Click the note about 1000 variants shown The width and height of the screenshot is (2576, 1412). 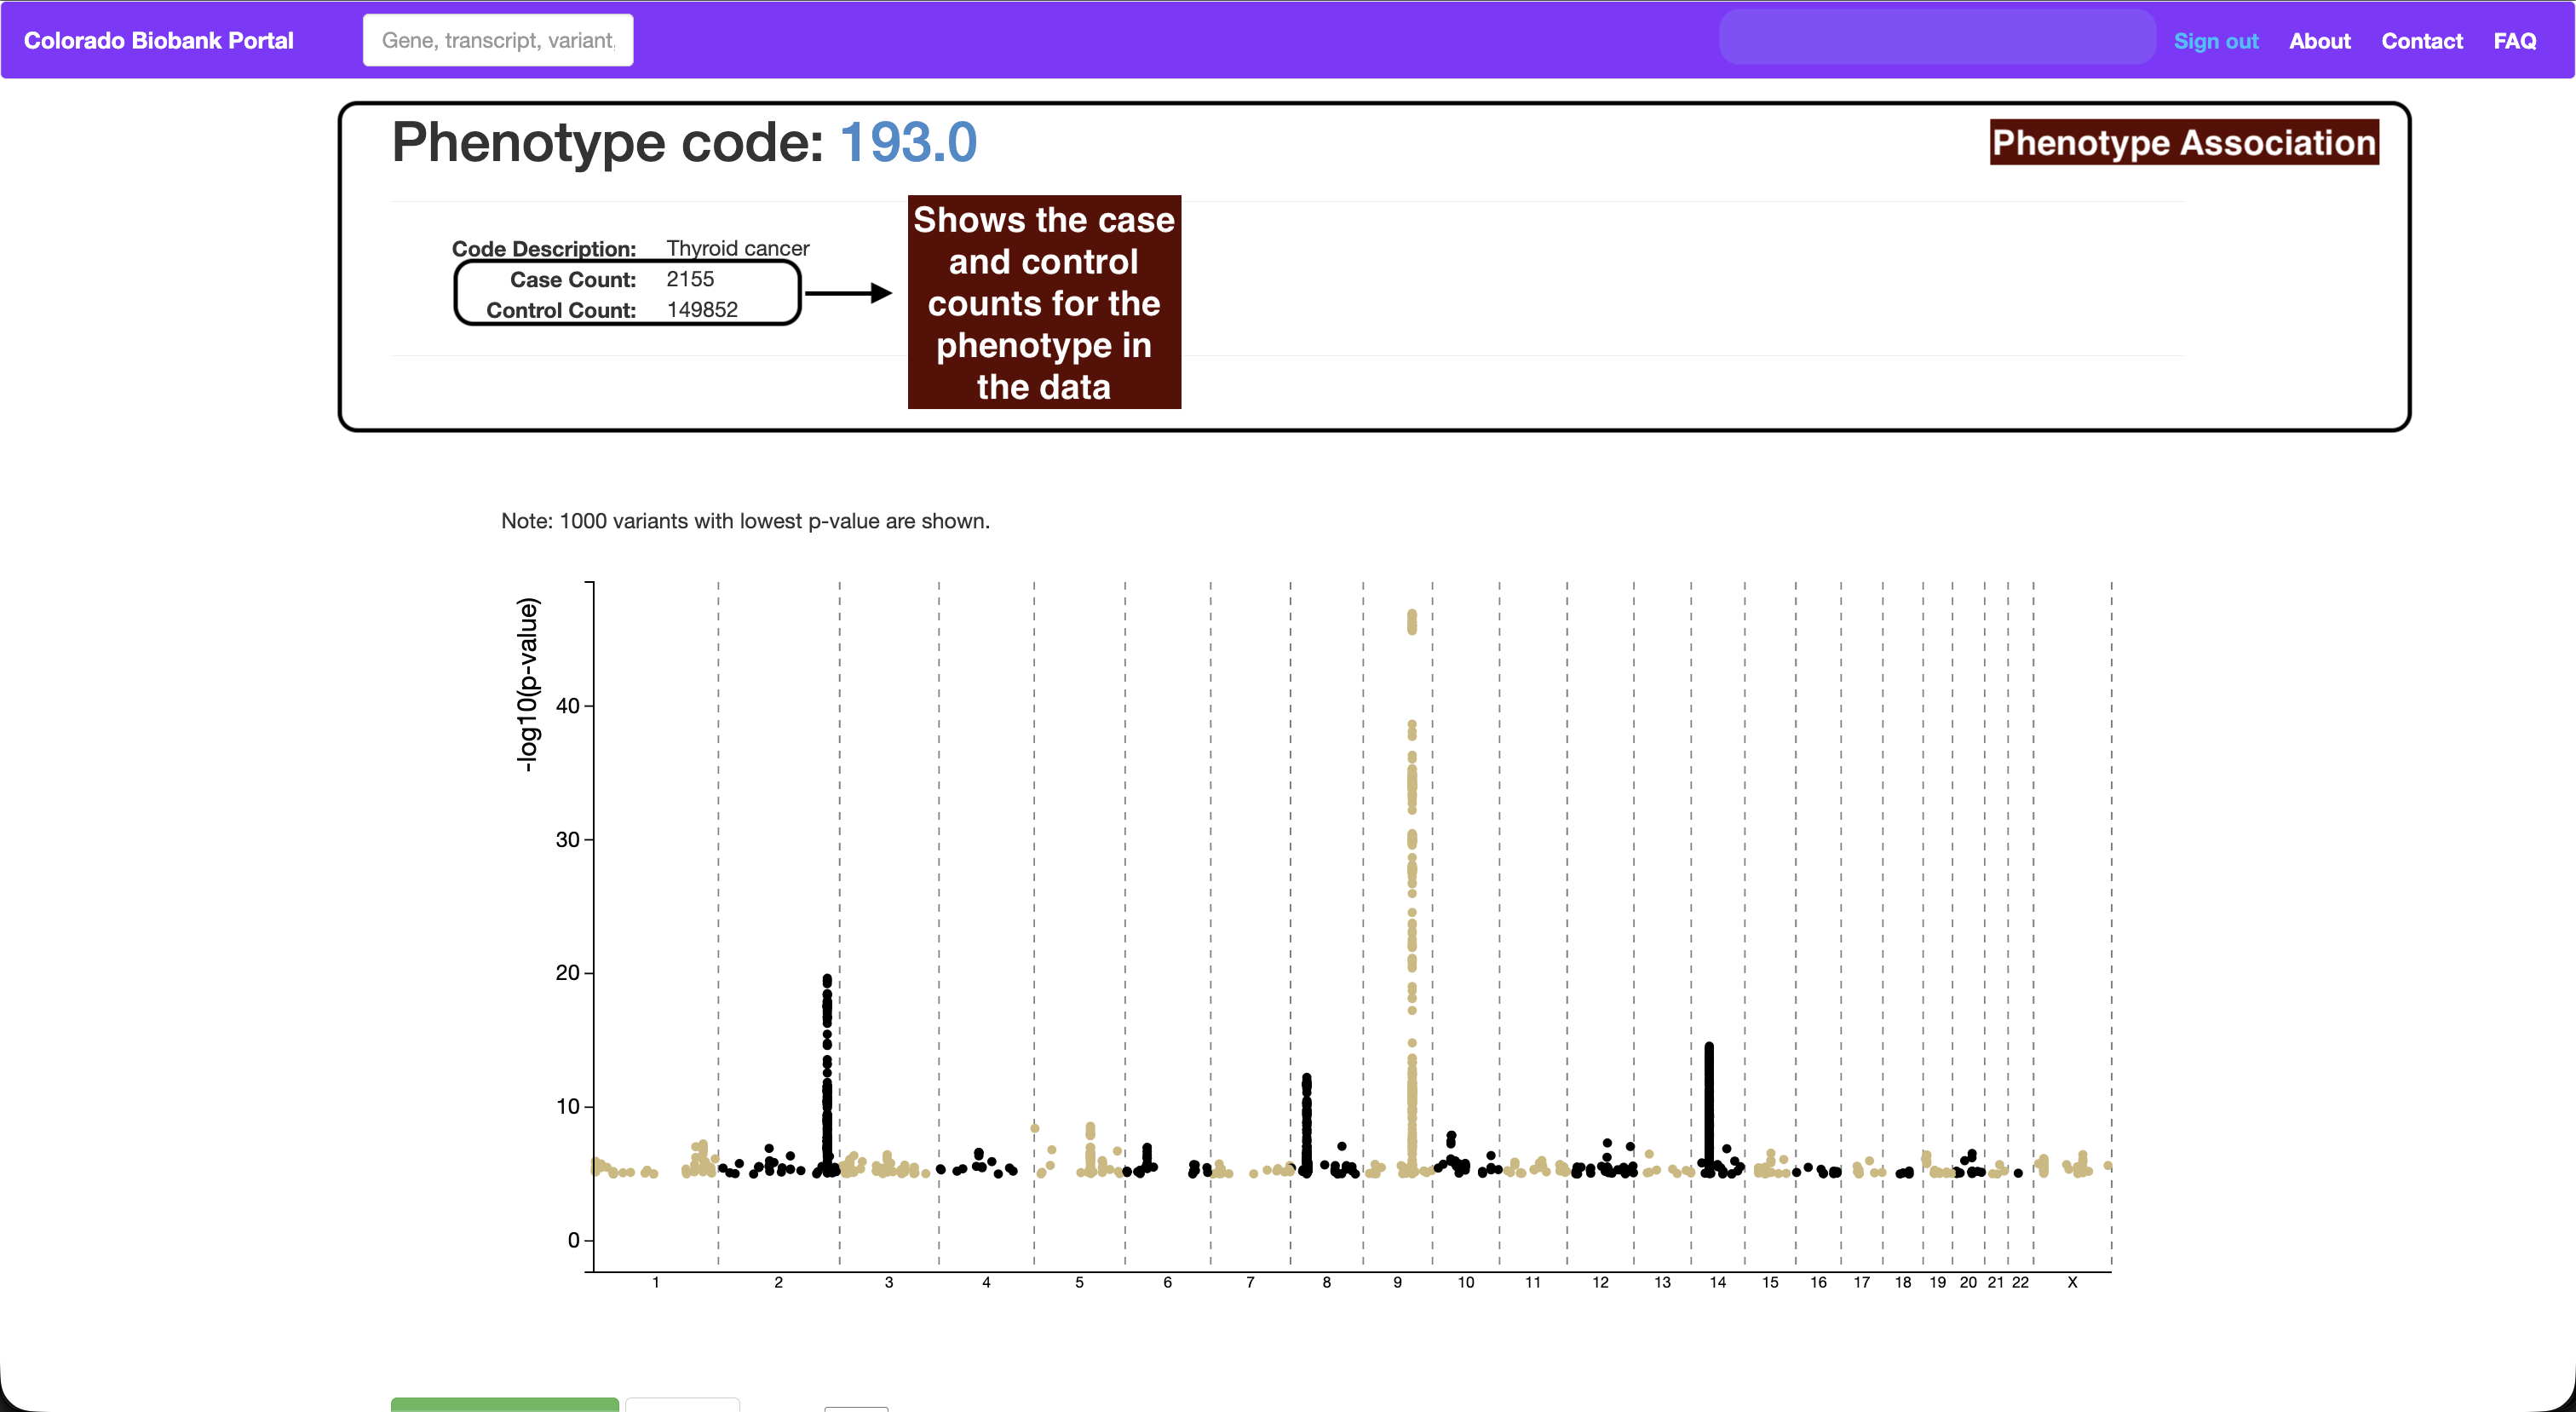745,521
